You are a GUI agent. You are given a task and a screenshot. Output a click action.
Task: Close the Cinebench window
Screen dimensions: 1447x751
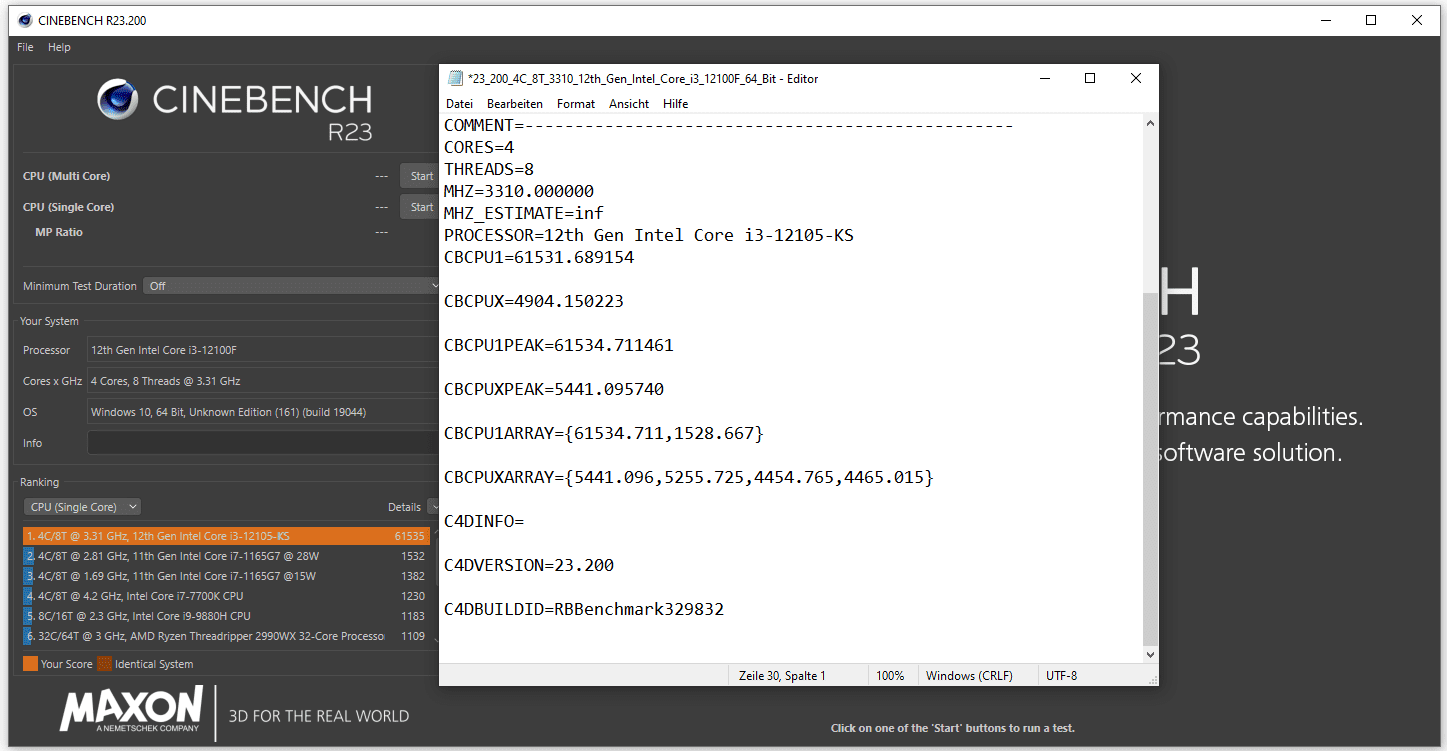point(1418,20)
